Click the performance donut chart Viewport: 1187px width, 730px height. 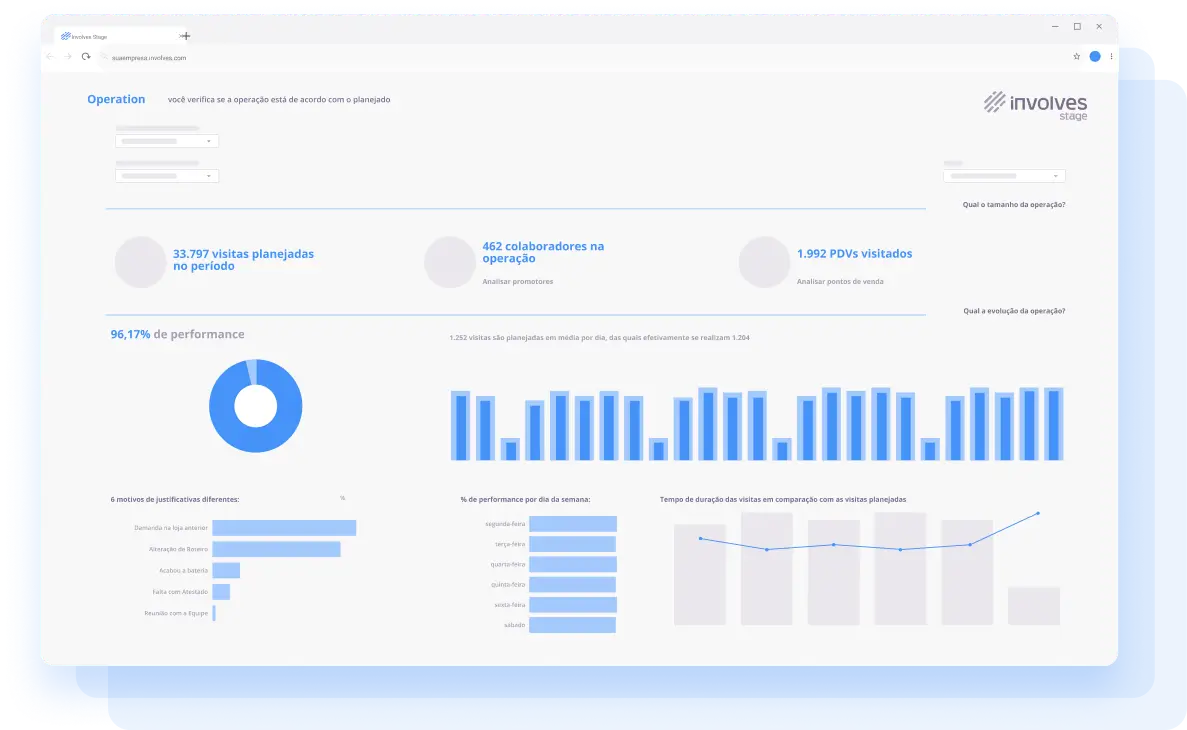click(x=256, y=406)
